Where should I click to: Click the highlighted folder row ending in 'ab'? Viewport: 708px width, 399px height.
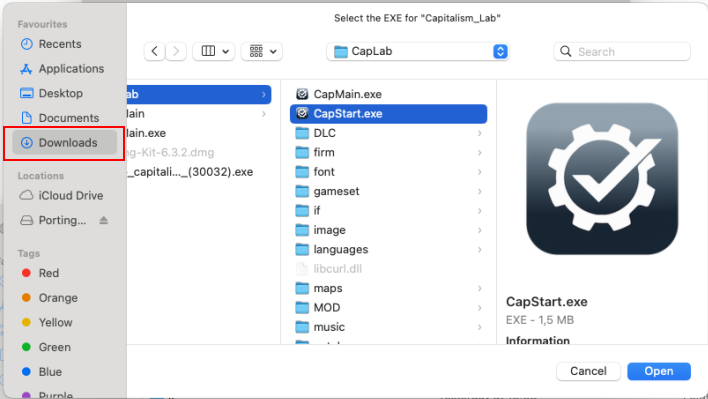click(x=199, y=94)
